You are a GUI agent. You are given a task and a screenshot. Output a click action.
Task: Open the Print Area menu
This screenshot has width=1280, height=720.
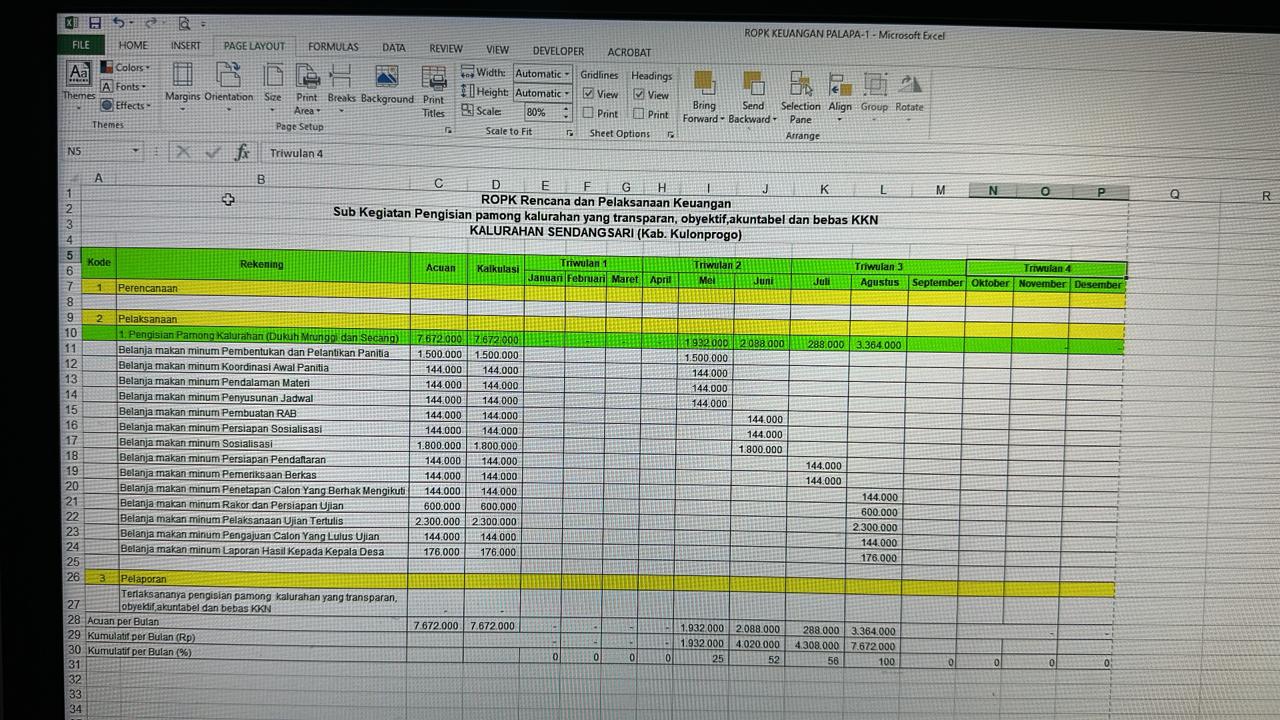307,90
